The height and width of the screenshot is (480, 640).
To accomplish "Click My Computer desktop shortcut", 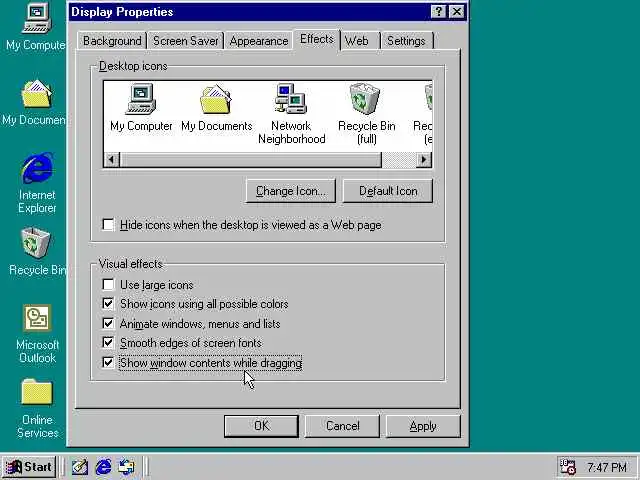I will 36,27.
